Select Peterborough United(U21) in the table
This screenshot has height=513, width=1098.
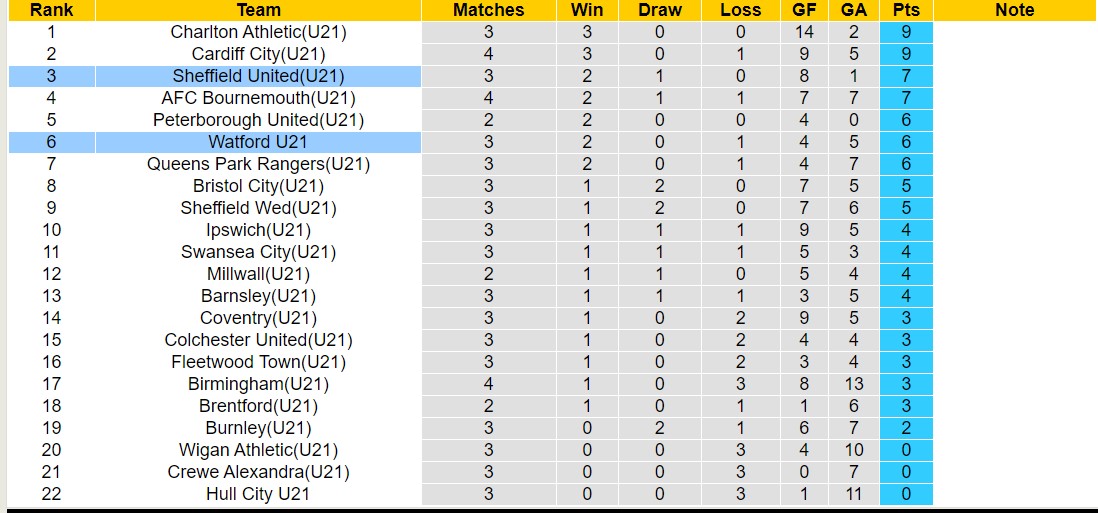[258, 120]
